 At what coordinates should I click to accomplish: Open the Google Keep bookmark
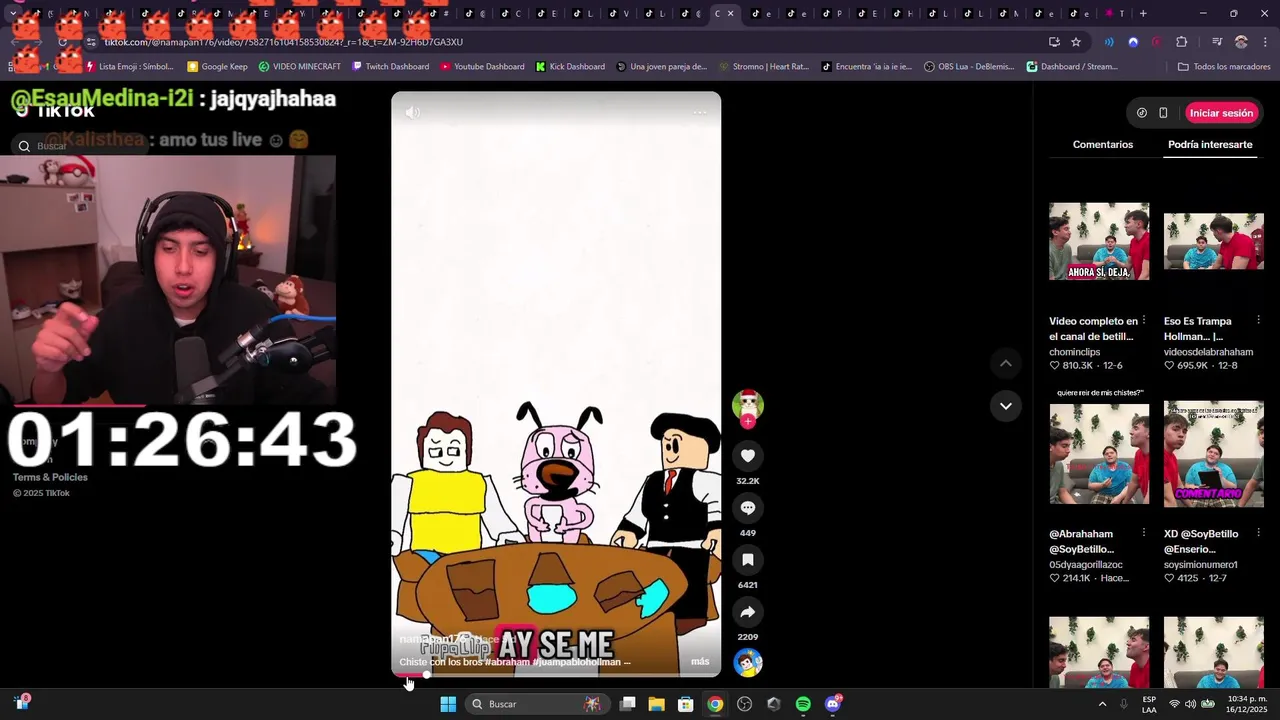(x=217, y=67)
